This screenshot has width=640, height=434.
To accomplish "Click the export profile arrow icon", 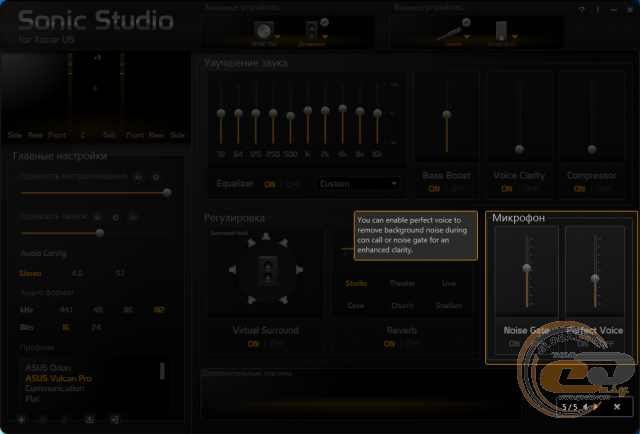I will (114, 419).
